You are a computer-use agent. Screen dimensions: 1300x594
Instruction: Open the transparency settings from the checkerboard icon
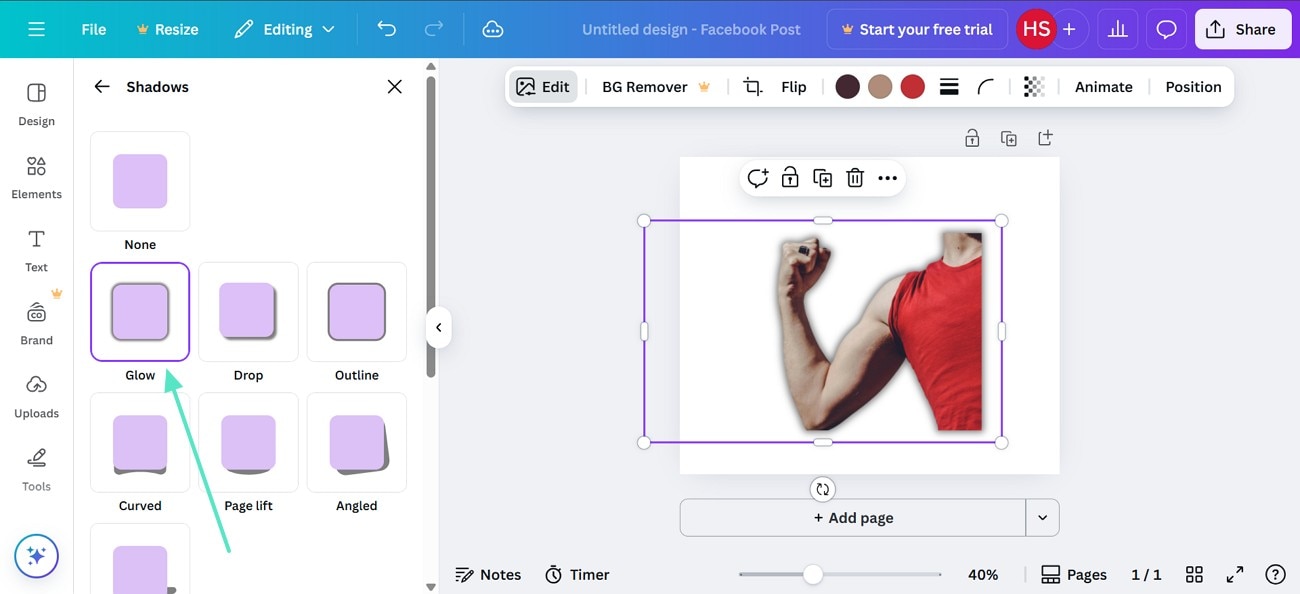pos(1034,86)
